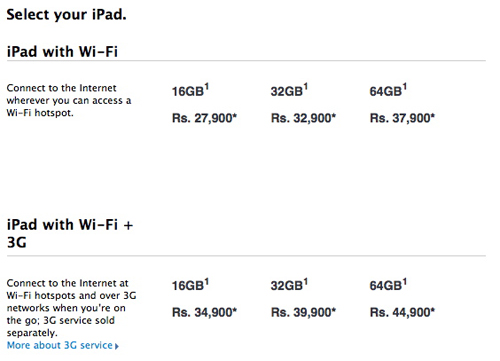The width and height of the screenshot is (500, 361).
Task: Choose the Rs. 34,900 3G price
Action: click(204, 312)
